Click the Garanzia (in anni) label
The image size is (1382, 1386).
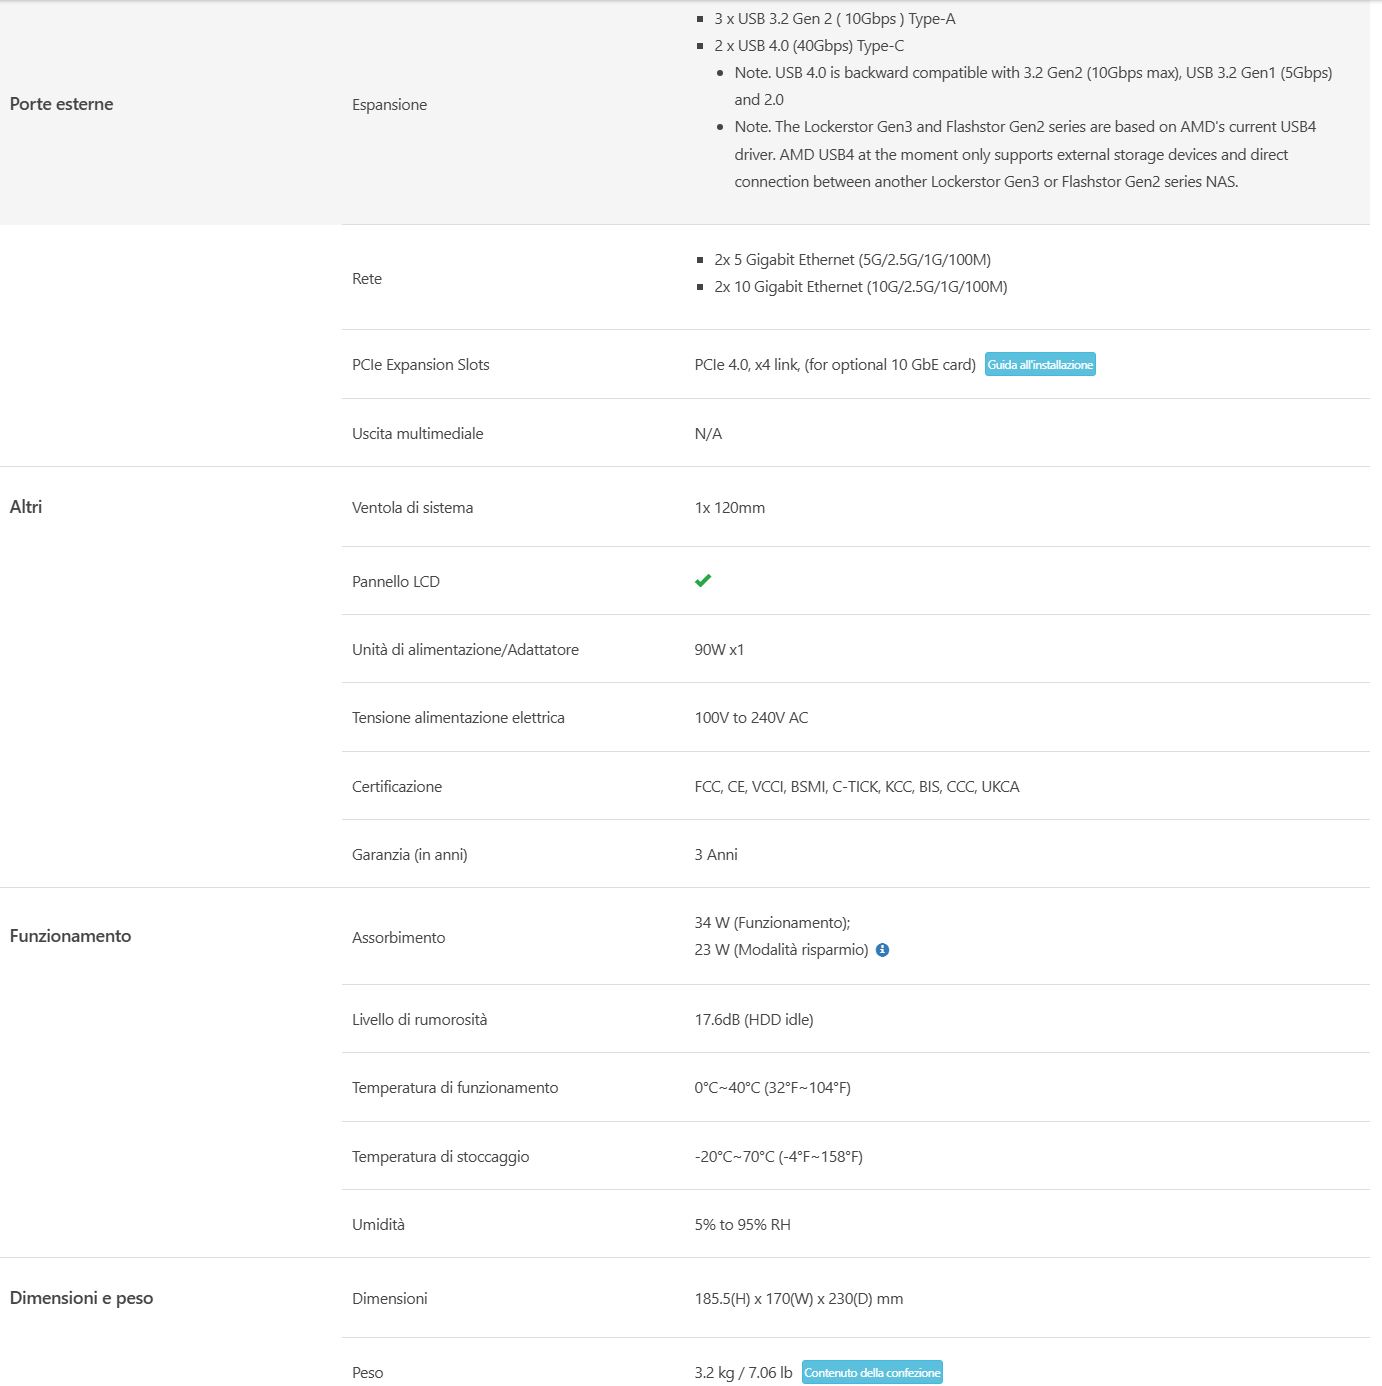pos(410,855)
